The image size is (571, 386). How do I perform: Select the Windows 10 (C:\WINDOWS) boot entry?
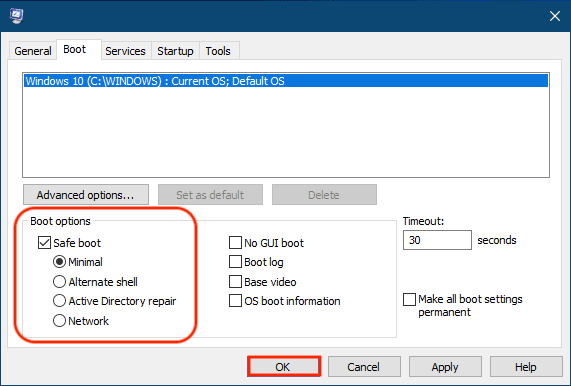point(286,81)
